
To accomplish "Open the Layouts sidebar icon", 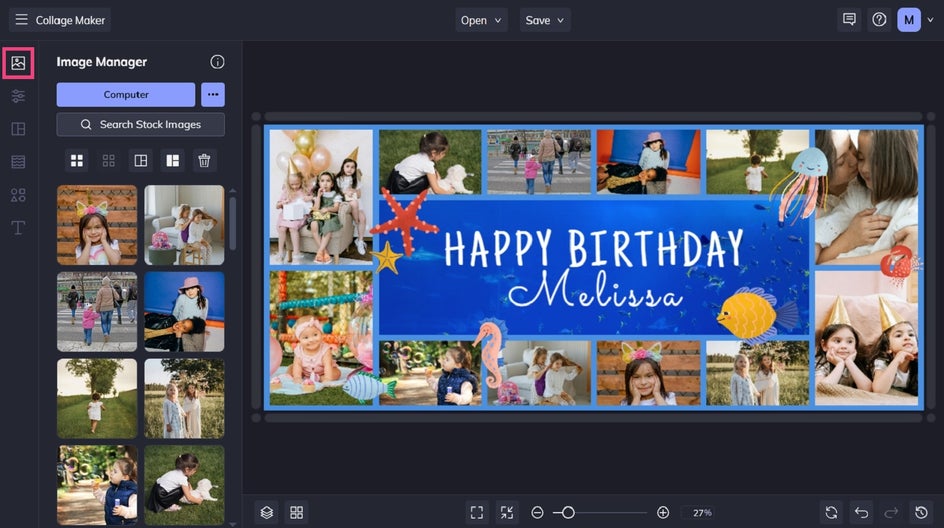I will pos(18,129).
